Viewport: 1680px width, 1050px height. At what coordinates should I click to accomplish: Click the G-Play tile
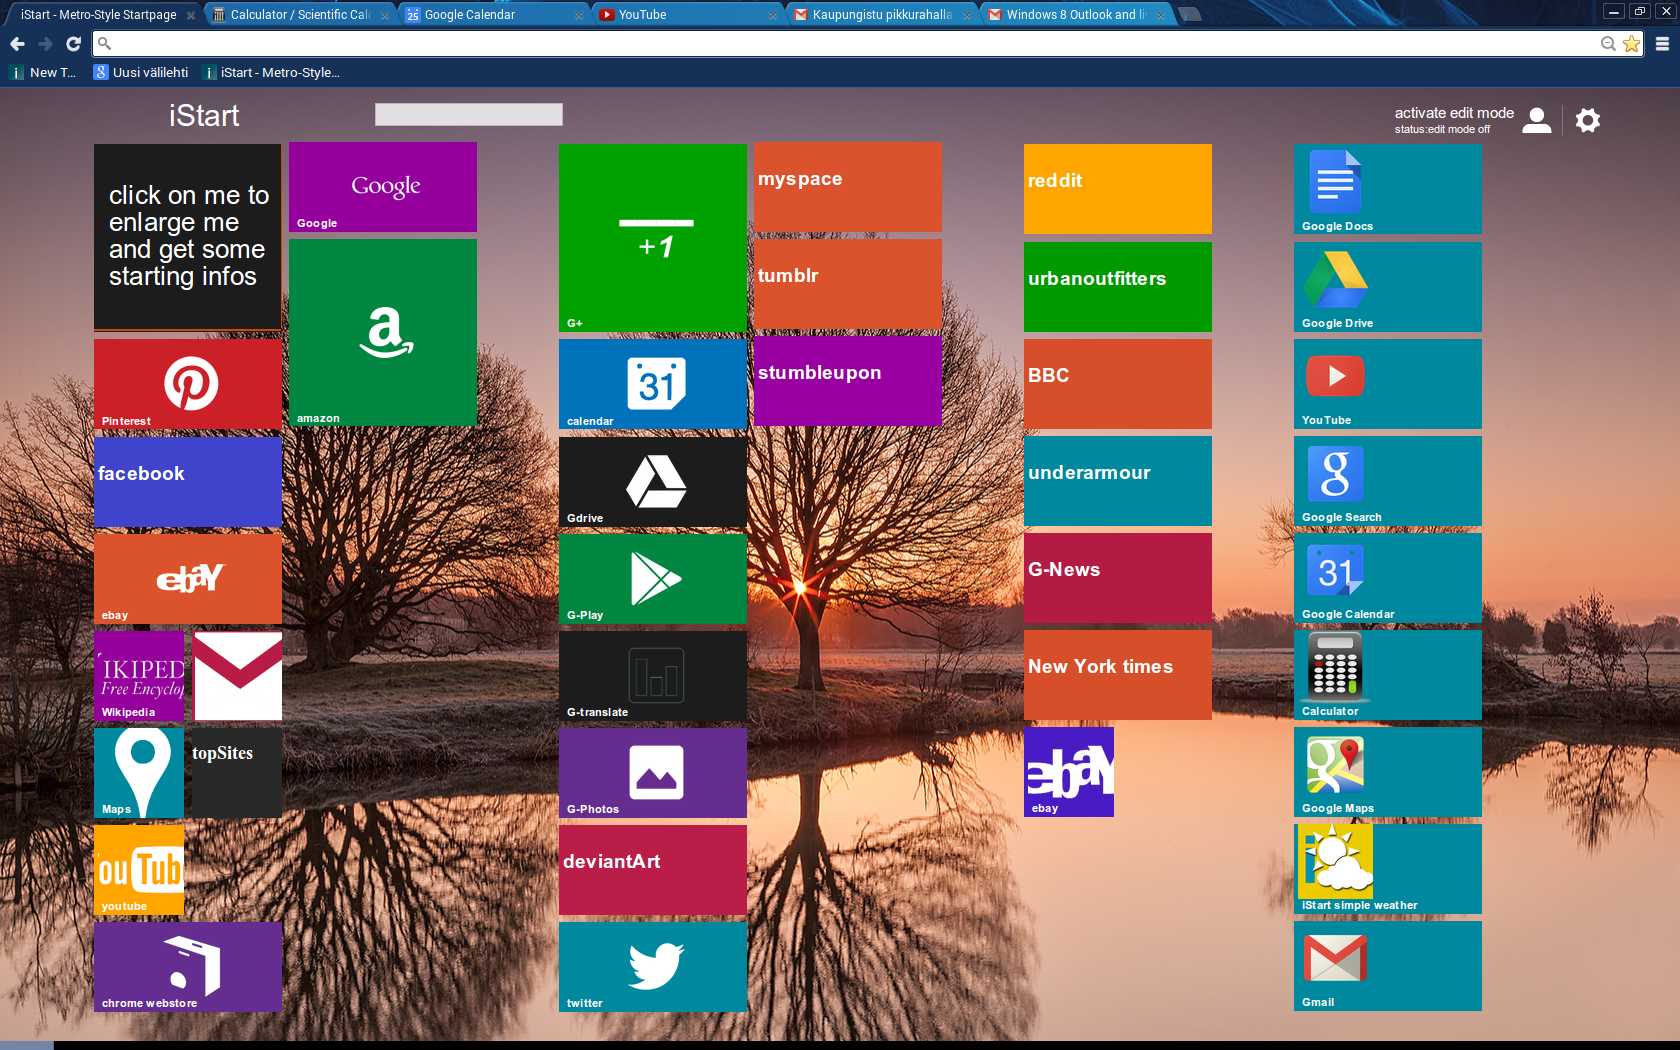(x=653, y=579)
